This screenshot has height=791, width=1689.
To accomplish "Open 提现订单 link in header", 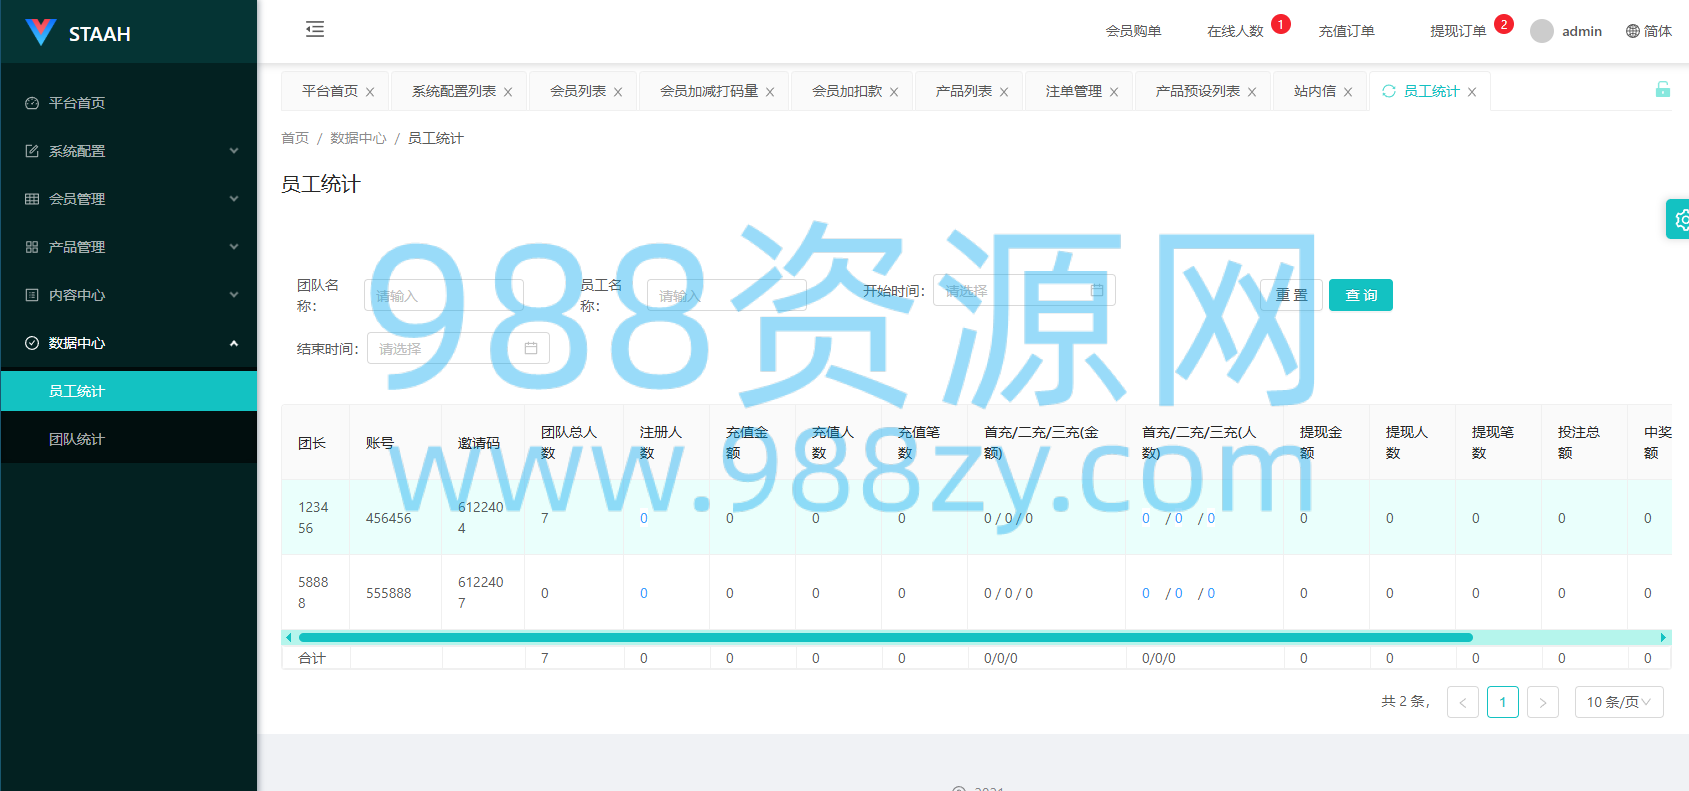I will tap(1458, 31).
